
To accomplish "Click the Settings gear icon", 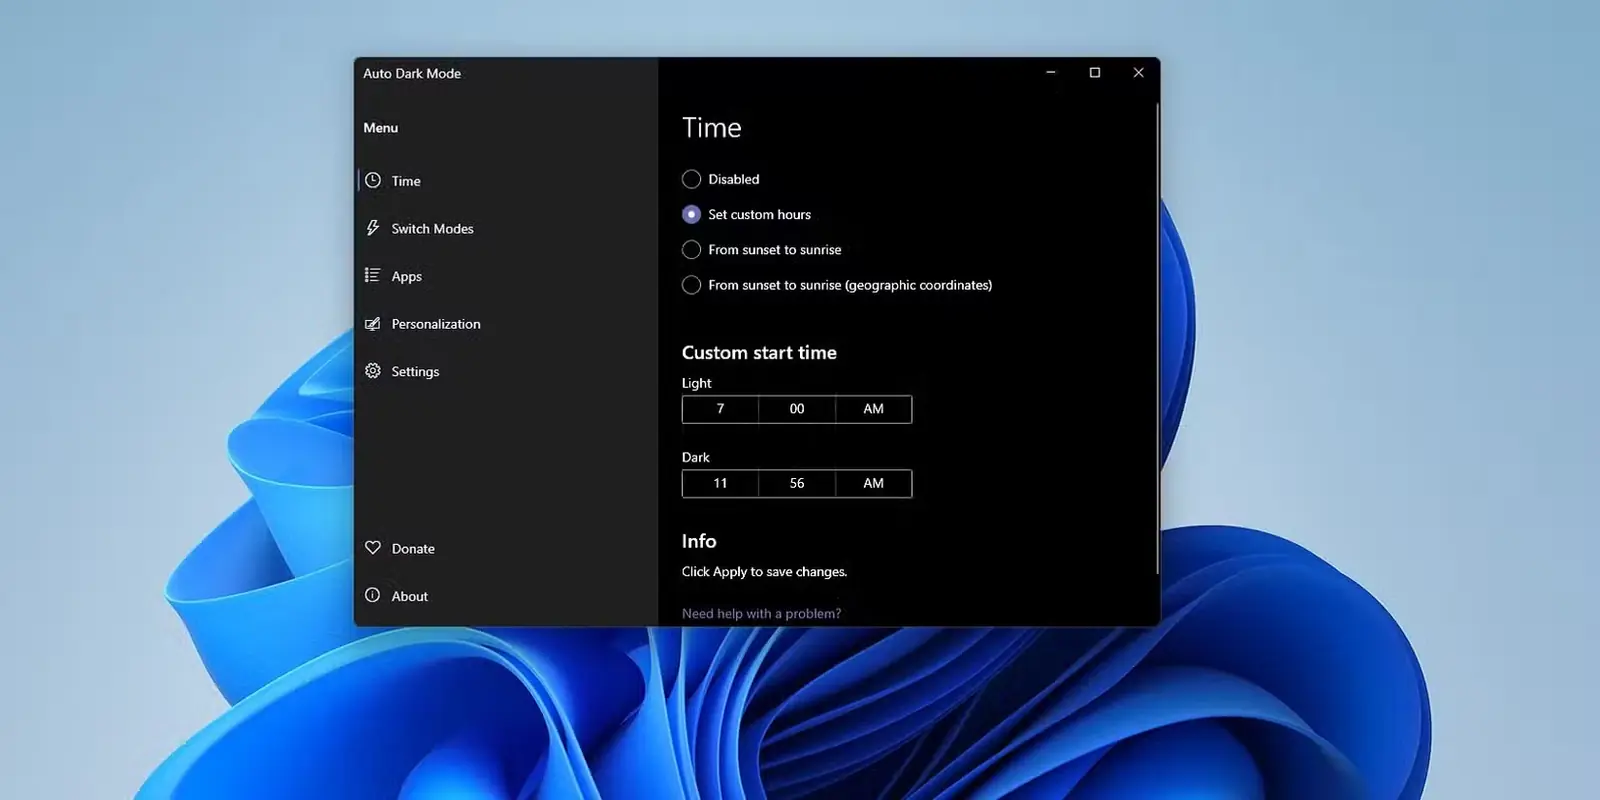I will 373,371.
